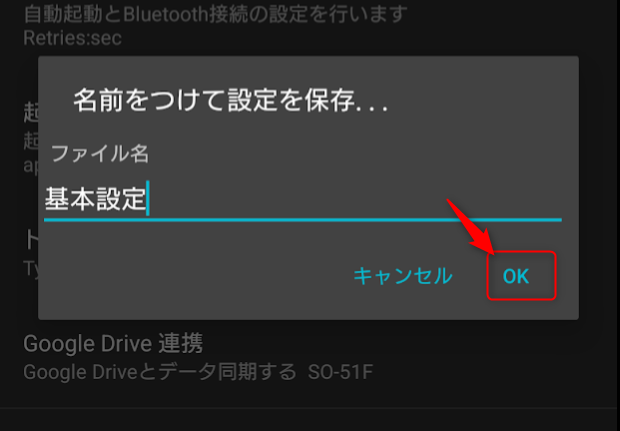Tap dark empty bar below Google Drive item
The width and height of the screenshot is (620, 431).
tap(310, 420)
